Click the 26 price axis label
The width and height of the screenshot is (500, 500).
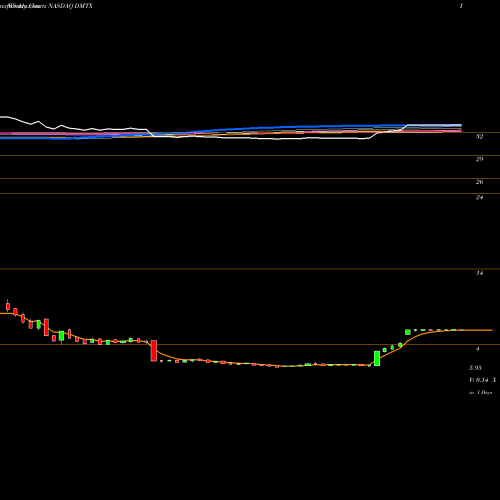[x=479, y=182]
